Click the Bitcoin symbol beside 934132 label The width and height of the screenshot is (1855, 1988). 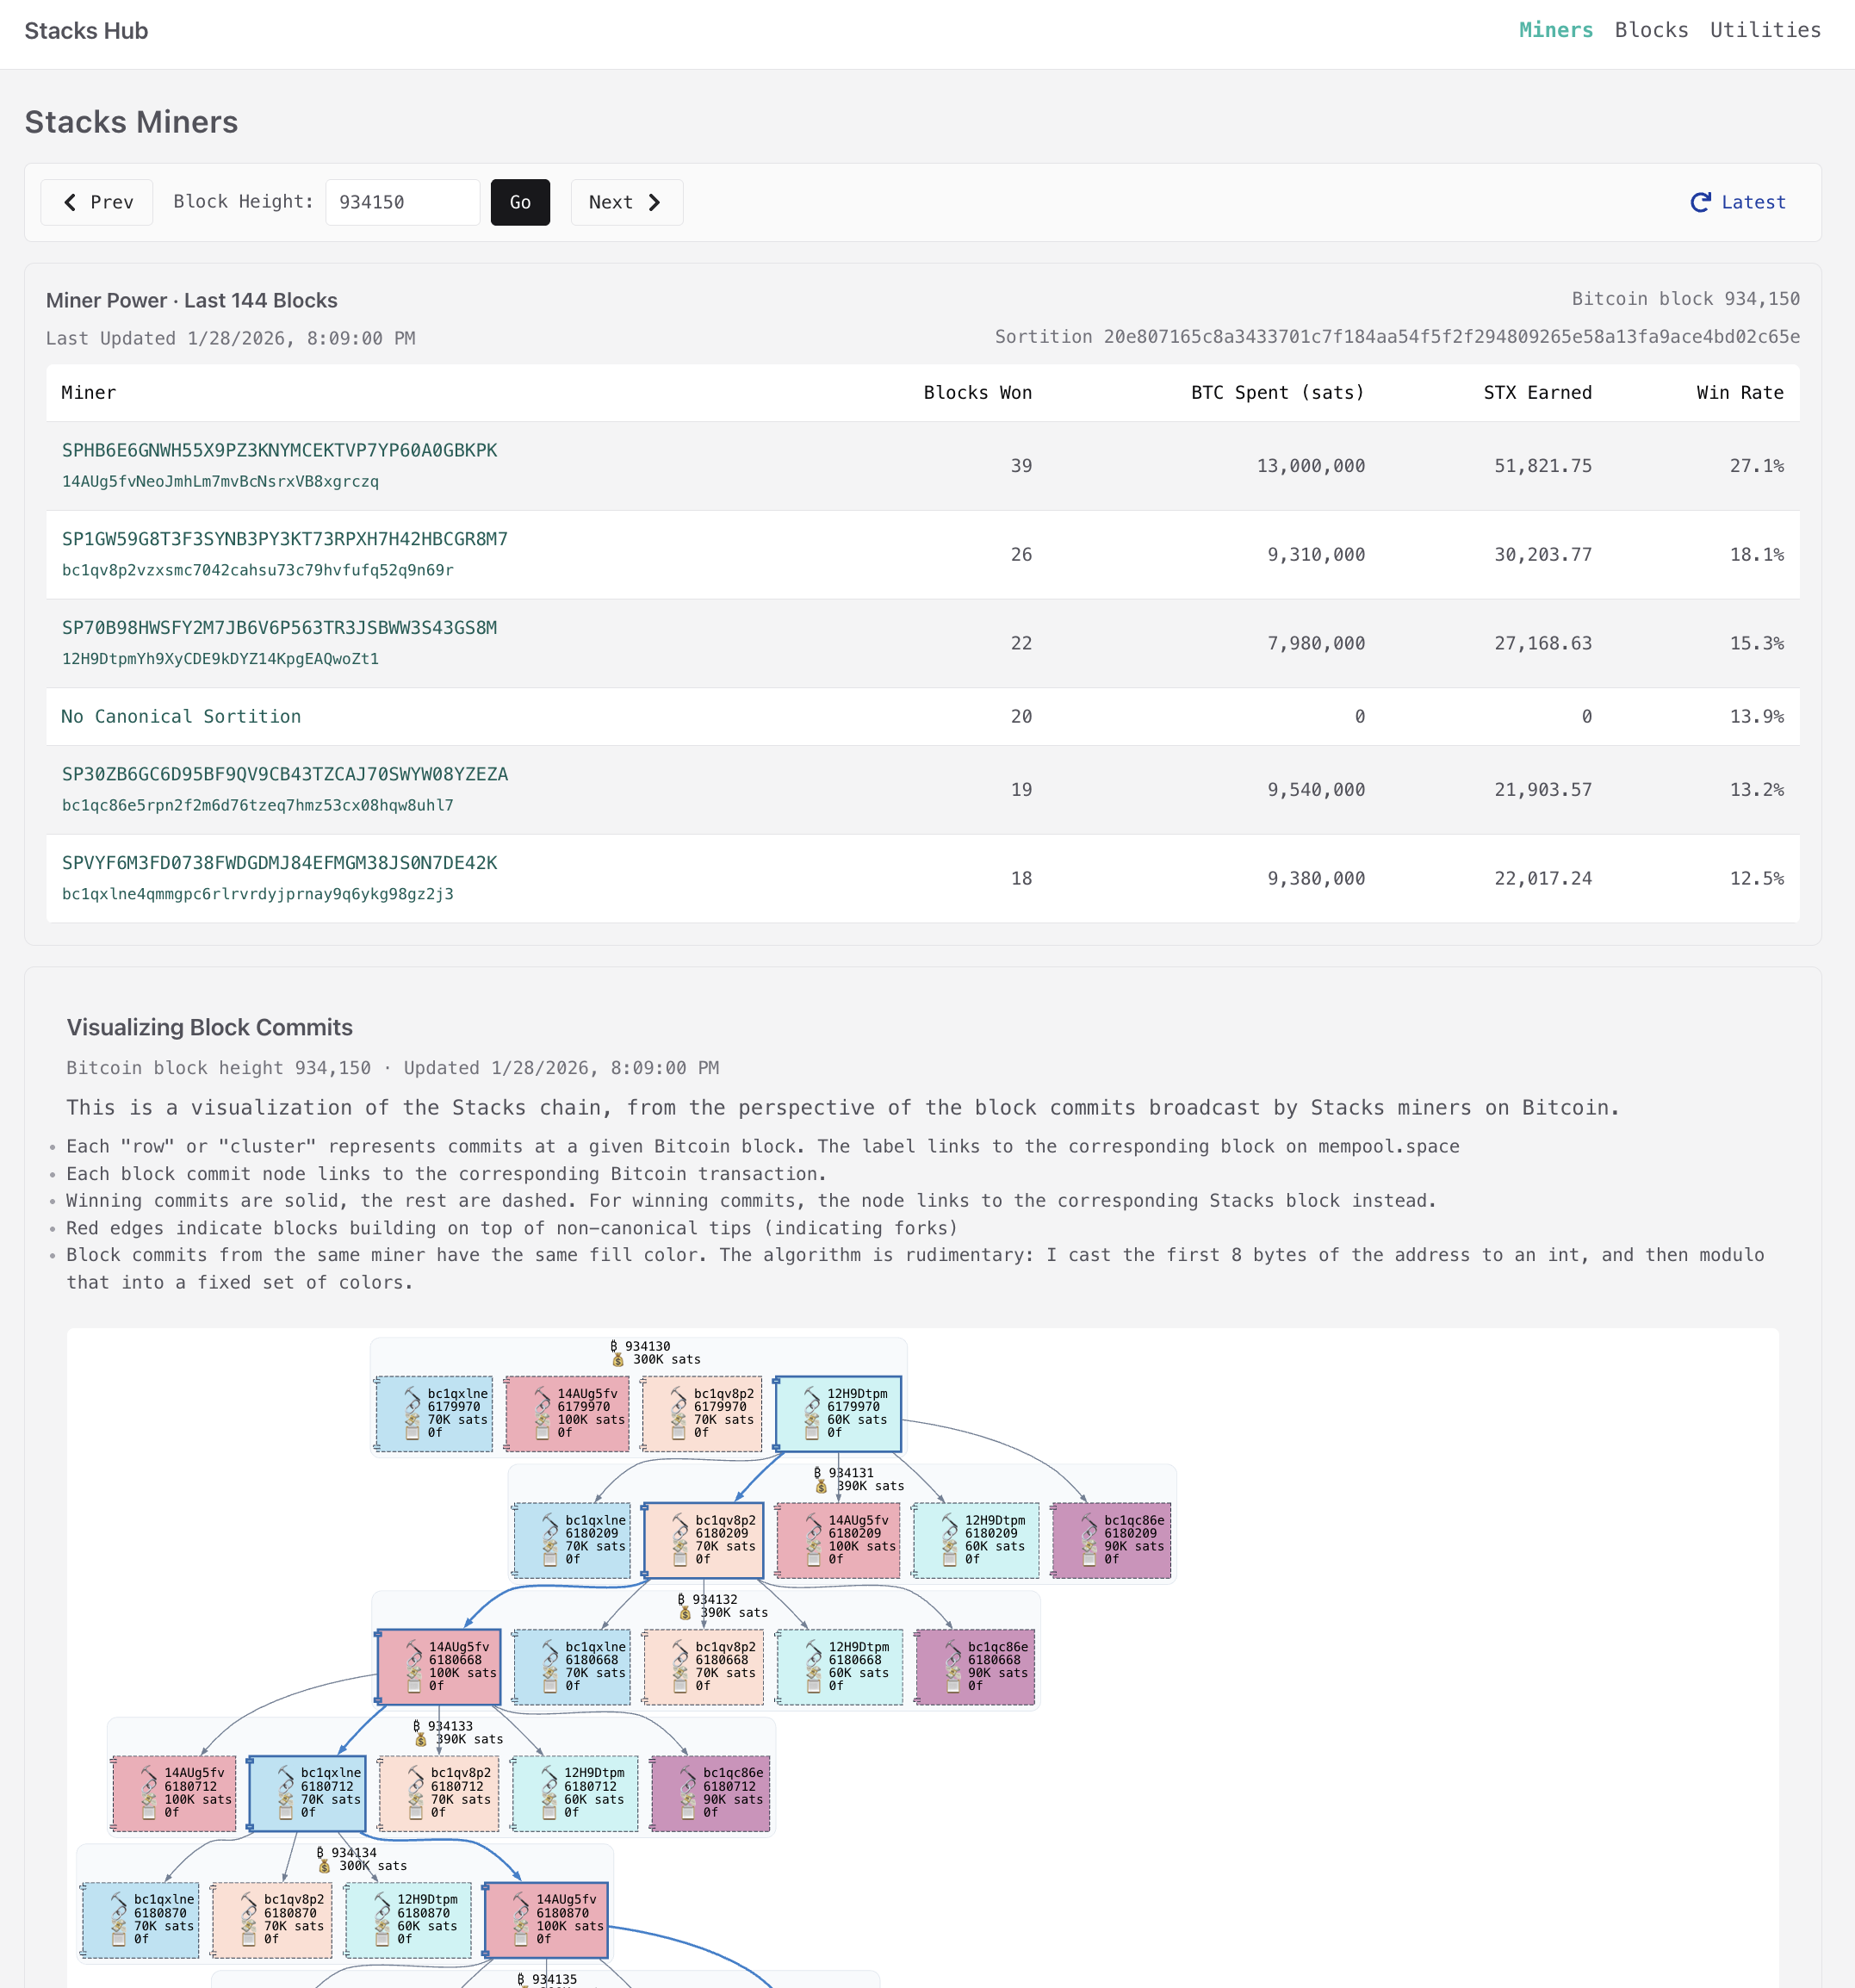[x=681, y=1600]
